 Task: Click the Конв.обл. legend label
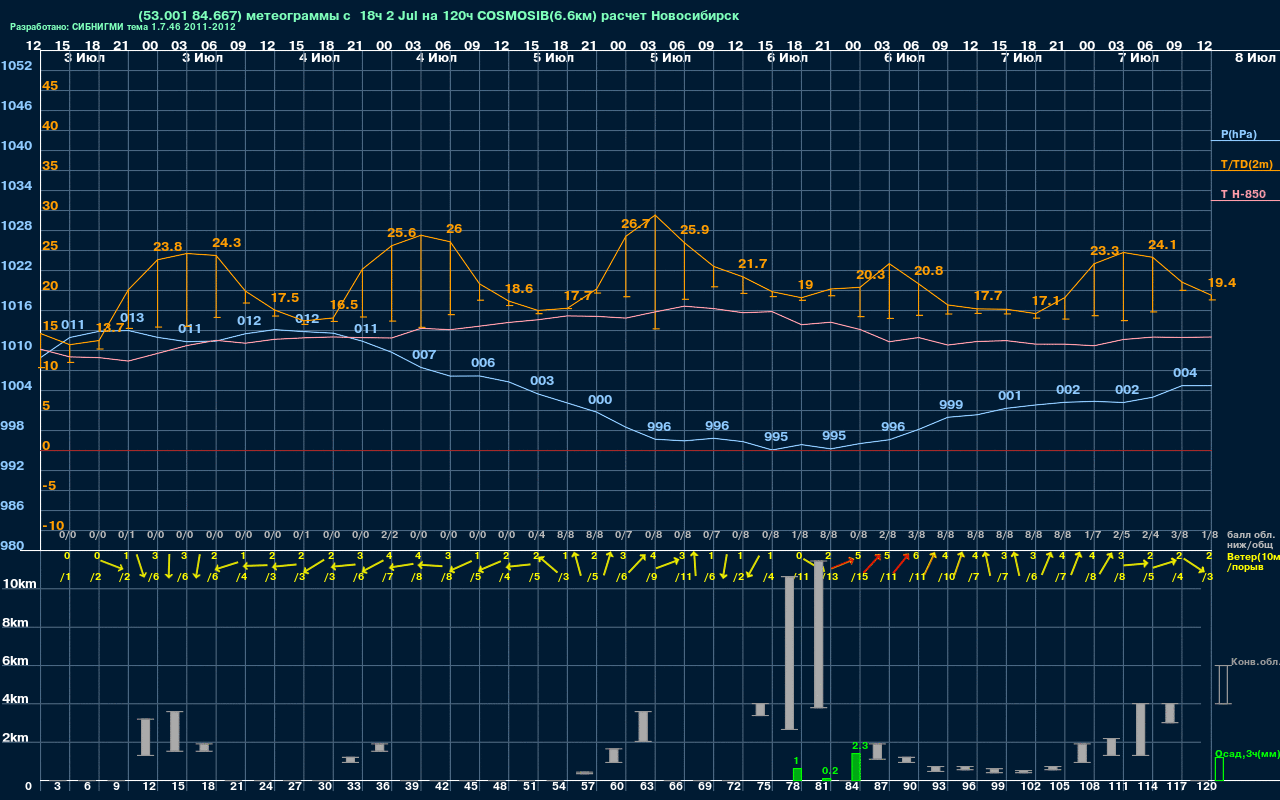(x=1255, y=662)
